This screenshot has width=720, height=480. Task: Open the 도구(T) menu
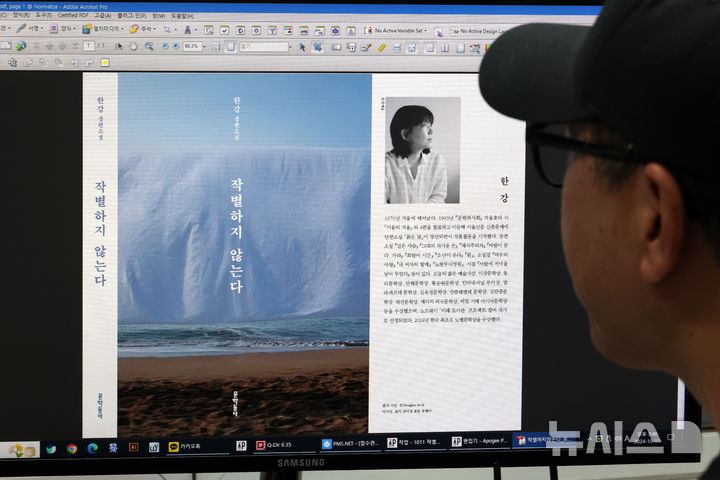[44, 15]
